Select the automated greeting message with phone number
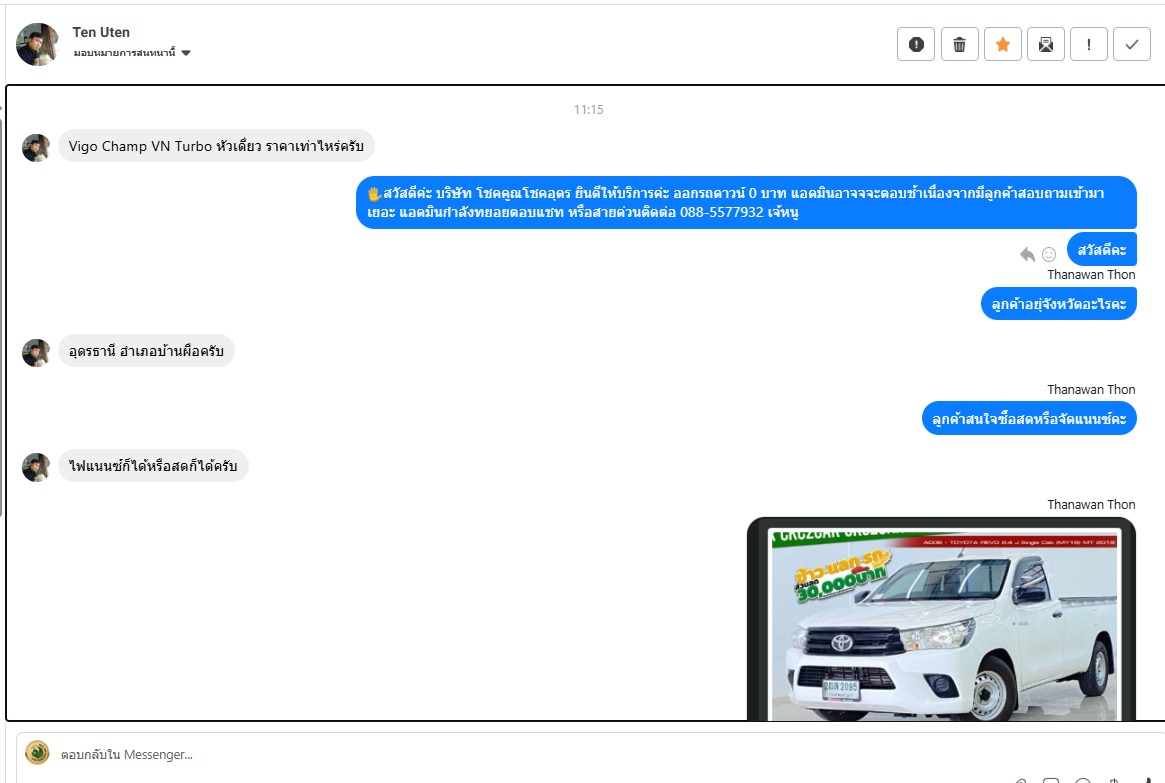 746,202
